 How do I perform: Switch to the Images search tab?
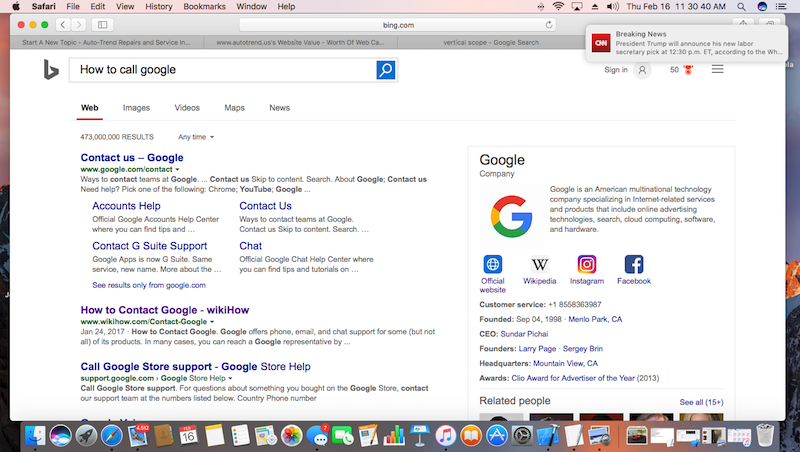coord(136,108)
